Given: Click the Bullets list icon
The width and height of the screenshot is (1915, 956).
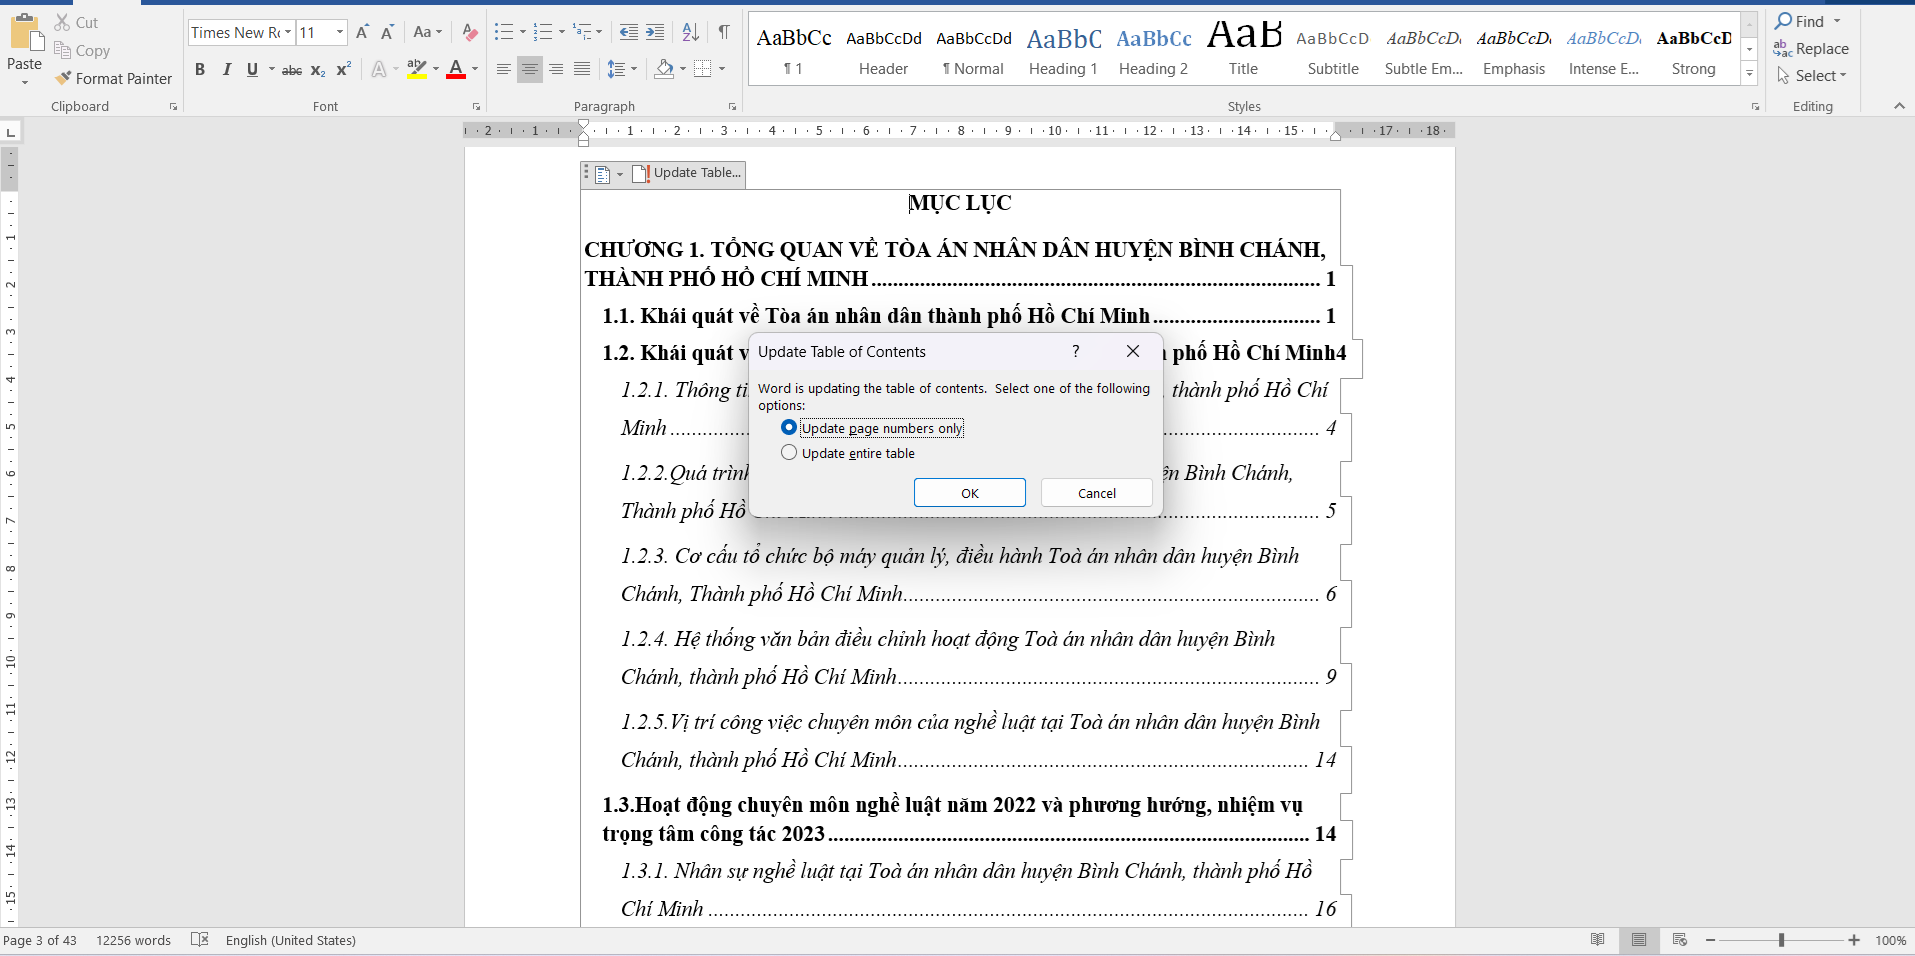Looking at the screenshot, I should [x=504, y=32].
